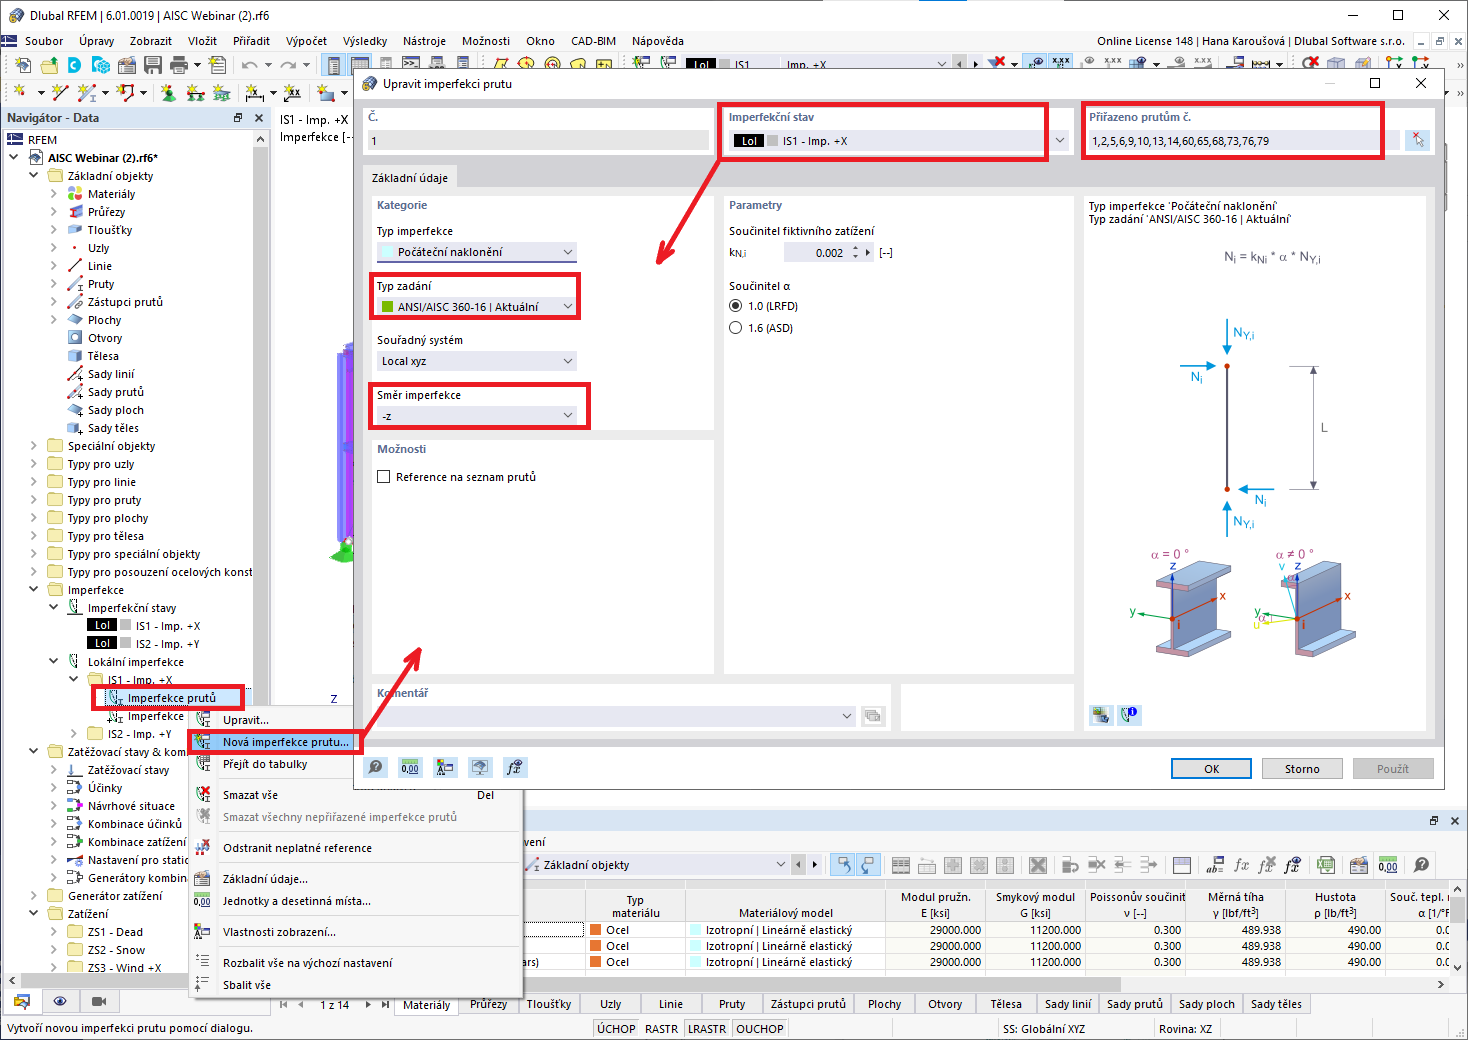Click the Základní údaje dialog tab

410,178
